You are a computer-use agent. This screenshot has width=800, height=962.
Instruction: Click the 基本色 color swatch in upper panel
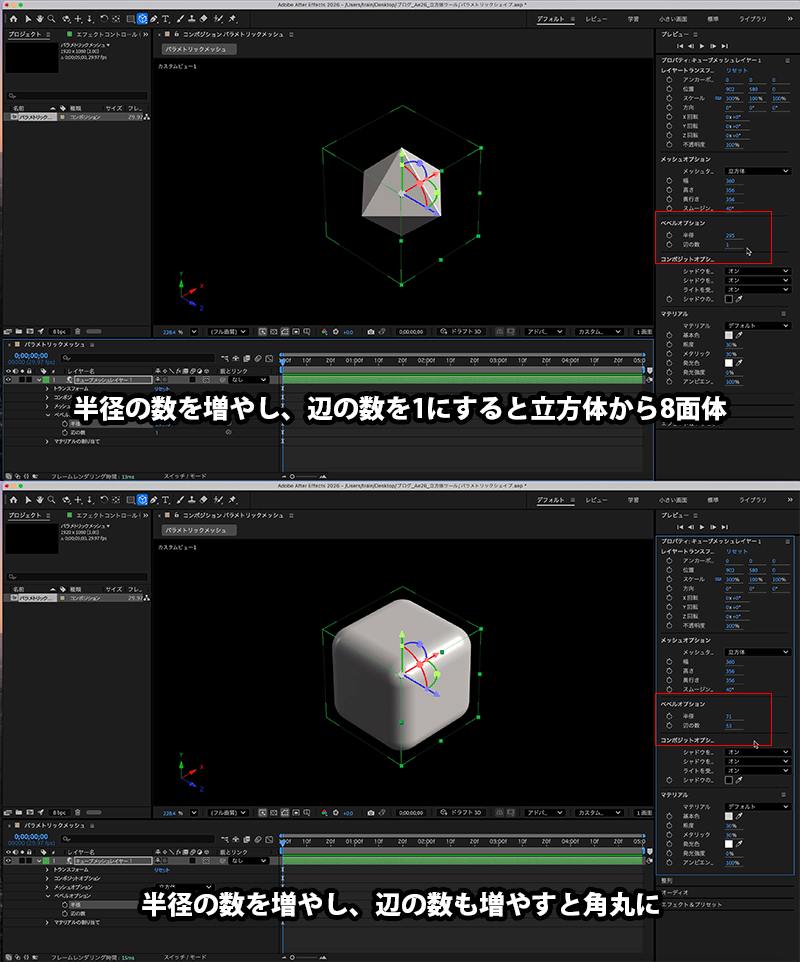[x=729, y=335]
